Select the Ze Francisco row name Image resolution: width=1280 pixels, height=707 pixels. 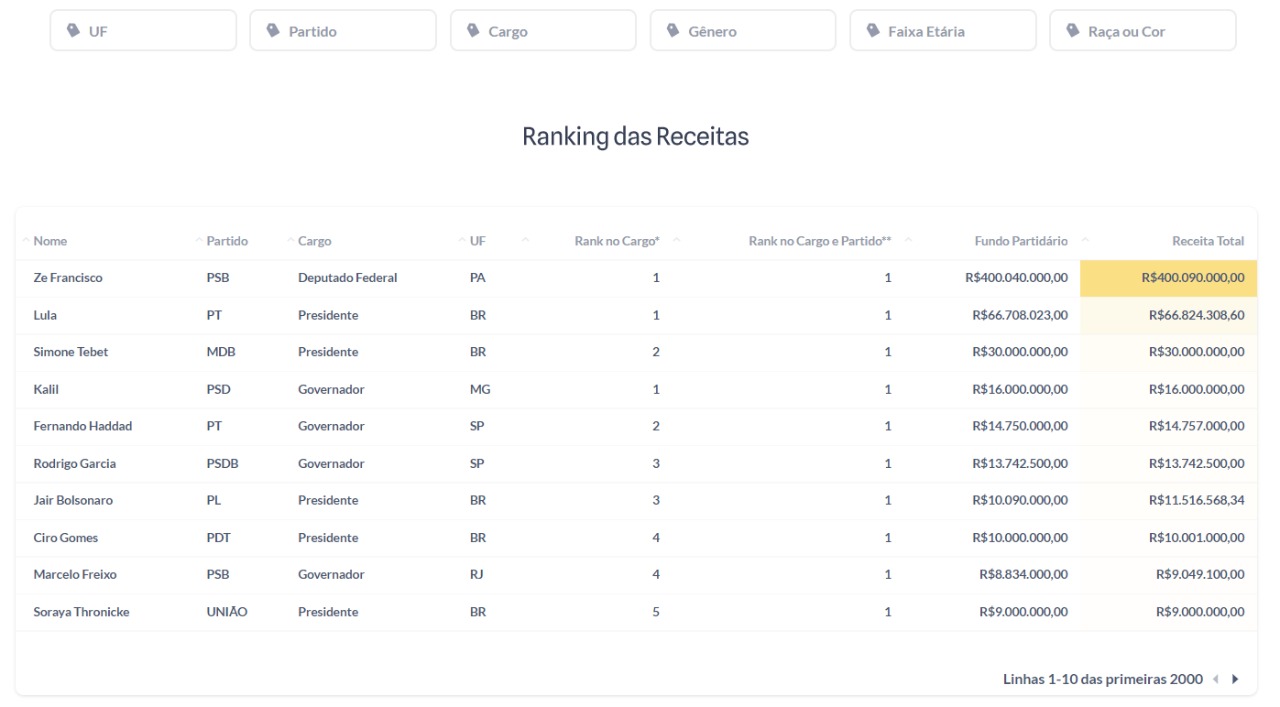pos(68,278)
